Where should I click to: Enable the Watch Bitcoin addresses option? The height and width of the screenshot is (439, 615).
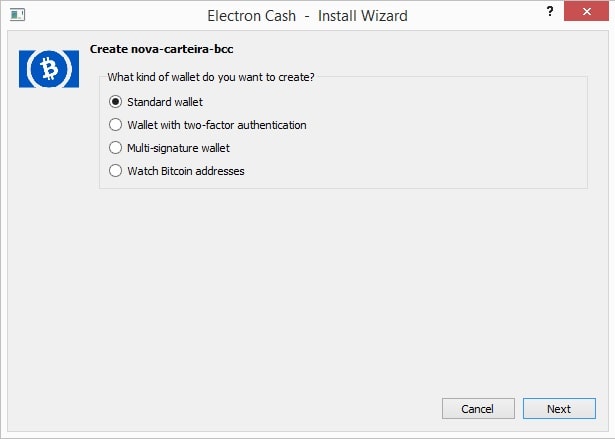click(116, 171)
